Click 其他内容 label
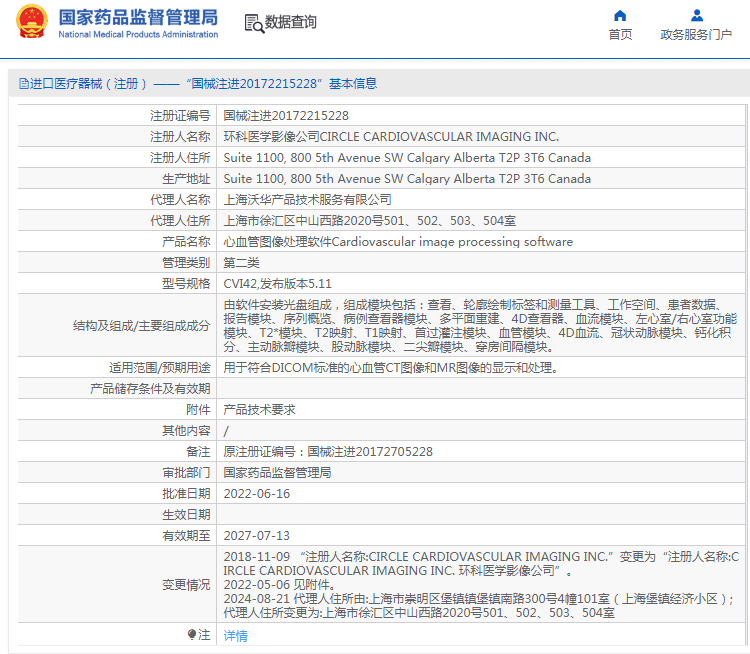The image size is (750, 654). pyautogui.click(x=186, y=431)
